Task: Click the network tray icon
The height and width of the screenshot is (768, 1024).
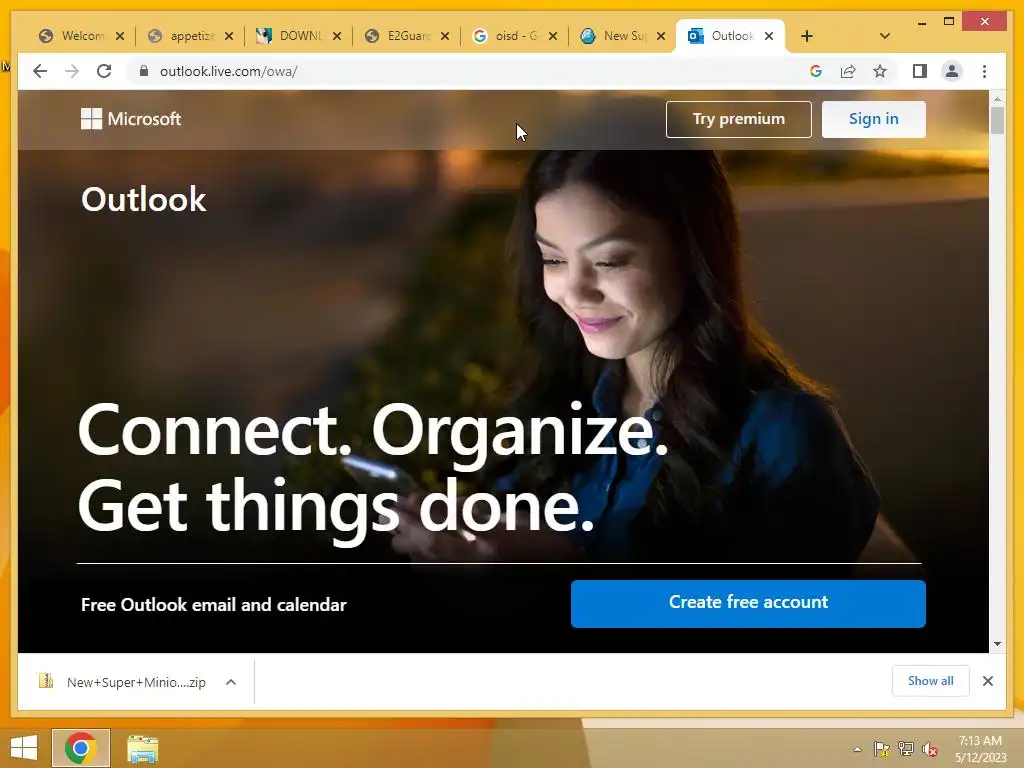Action: 906,749
